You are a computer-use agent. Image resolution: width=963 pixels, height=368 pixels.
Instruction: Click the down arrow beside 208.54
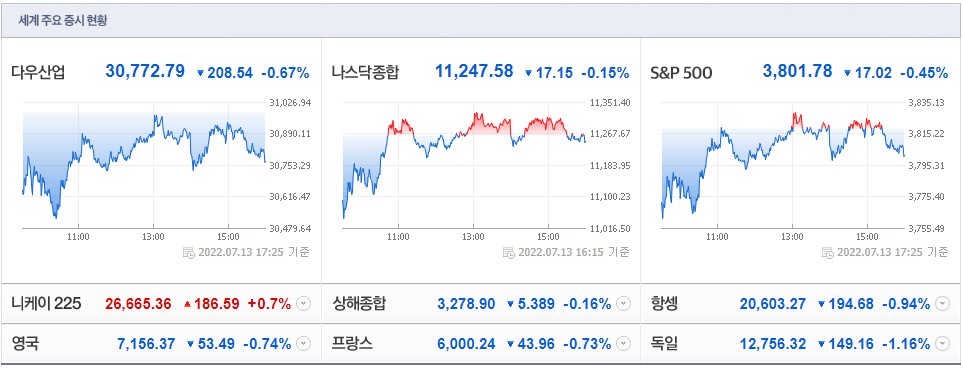pos(200,73)
